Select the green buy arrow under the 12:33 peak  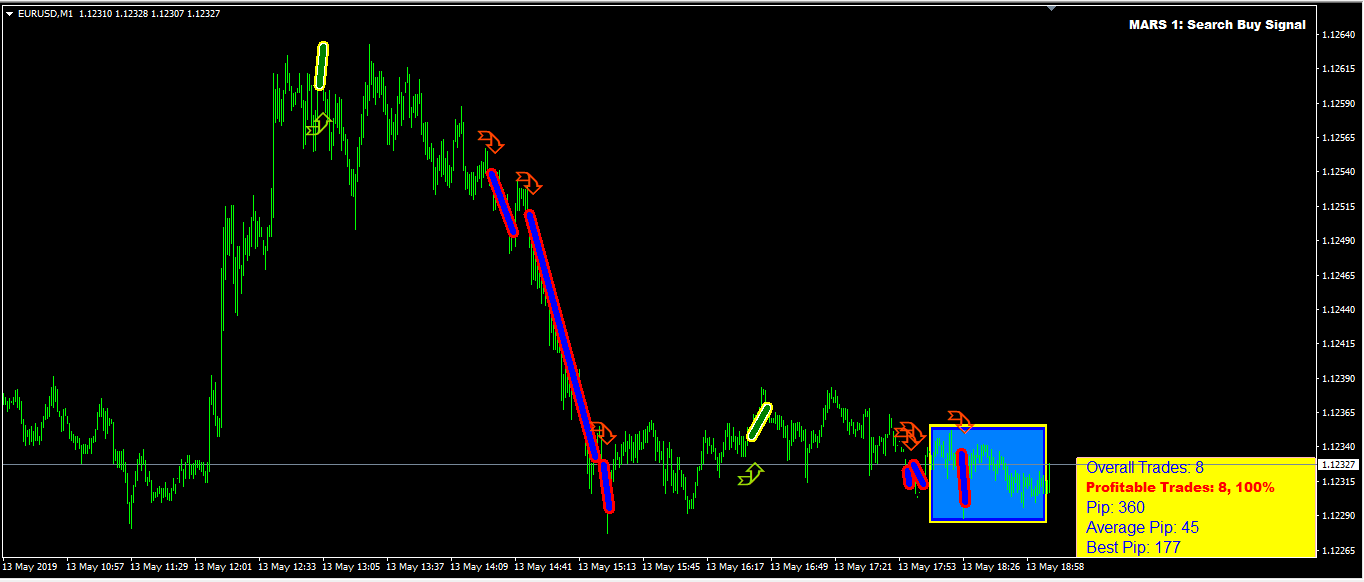click(318, 124)
